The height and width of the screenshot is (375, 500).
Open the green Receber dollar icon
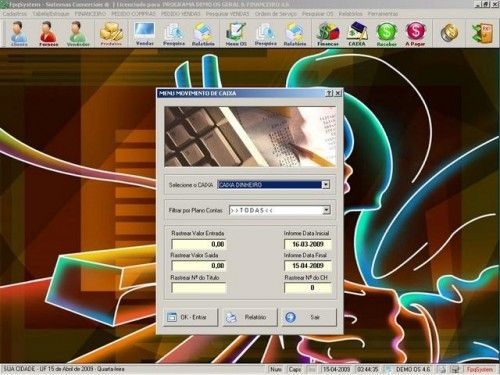pos(386,33)
